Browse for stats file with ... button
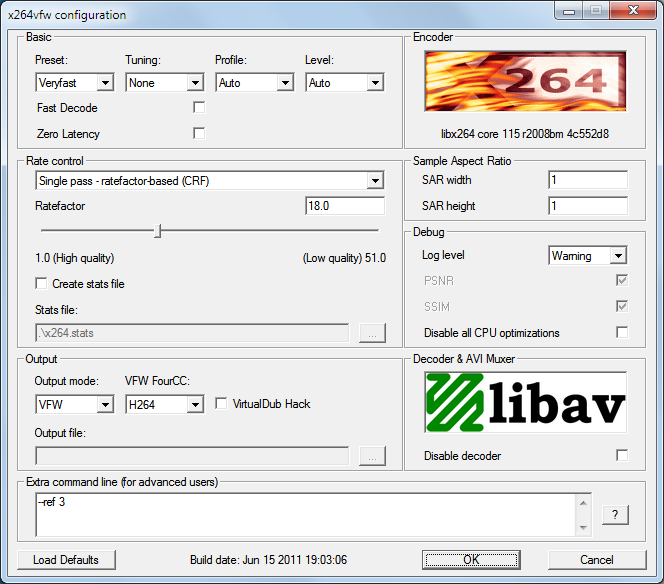Image resolution: width=664 pixels, height=584 pixels. point(372,333)
